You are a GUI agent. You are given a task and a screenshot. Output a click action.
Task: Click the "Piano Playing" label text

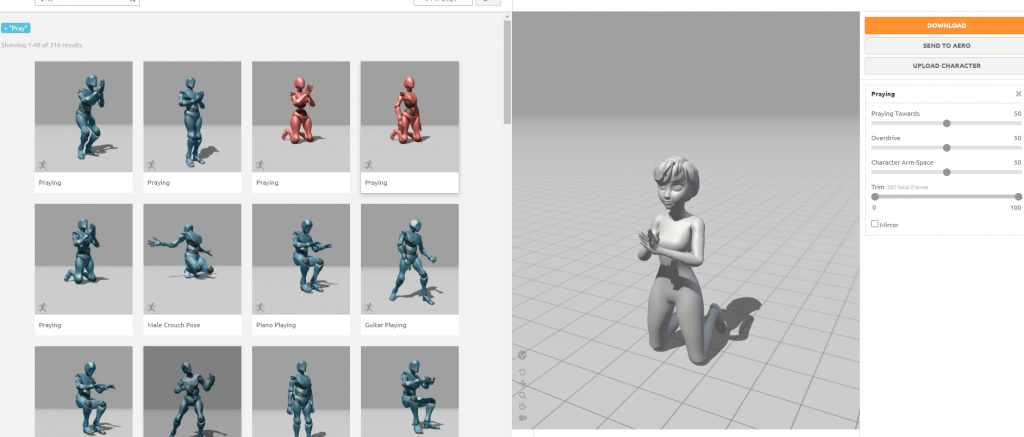coord(276,325)
